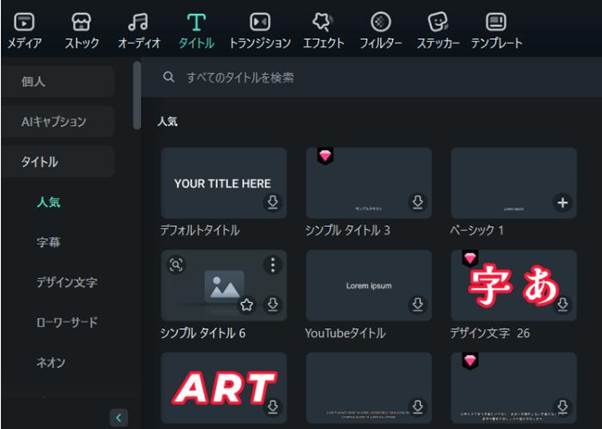602x429 pixels.
Task: Collapse the left sidebar with arrow button
Action: tap(118, 417)
